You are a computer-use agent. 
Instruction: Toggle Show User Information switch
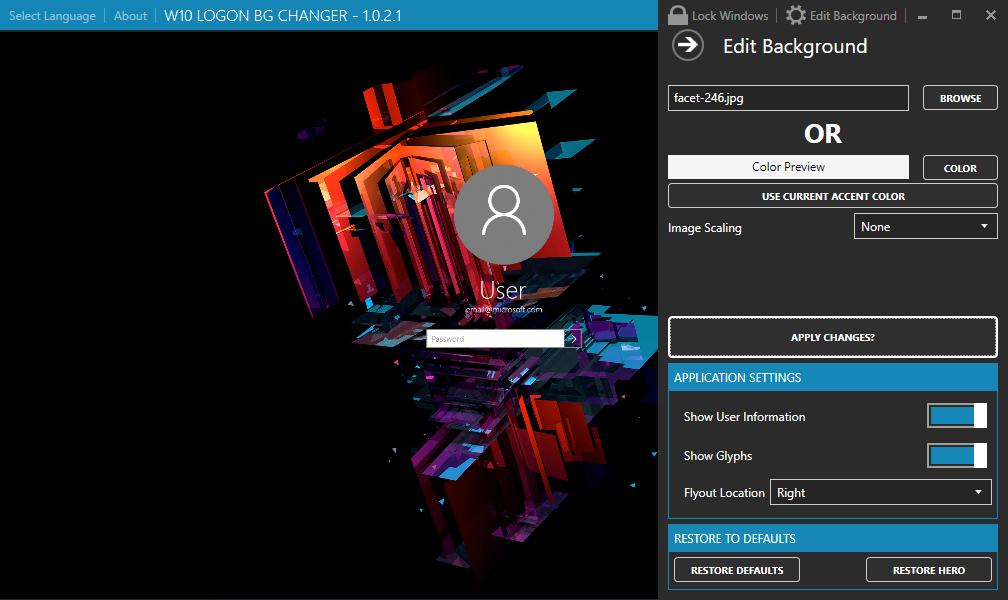coord(956,417)
